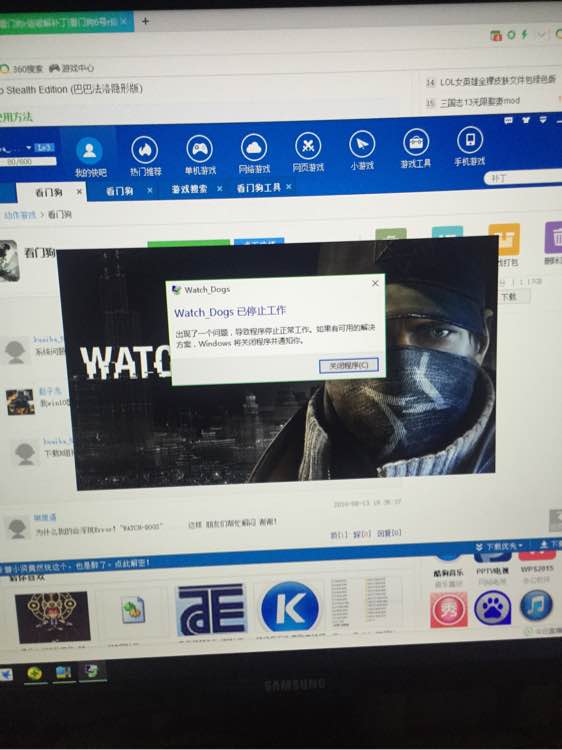Image resolution: width=562 pixels, height=750 pixels.
Task: Click the 回复 link under the comment
Action: coord(389,533)
